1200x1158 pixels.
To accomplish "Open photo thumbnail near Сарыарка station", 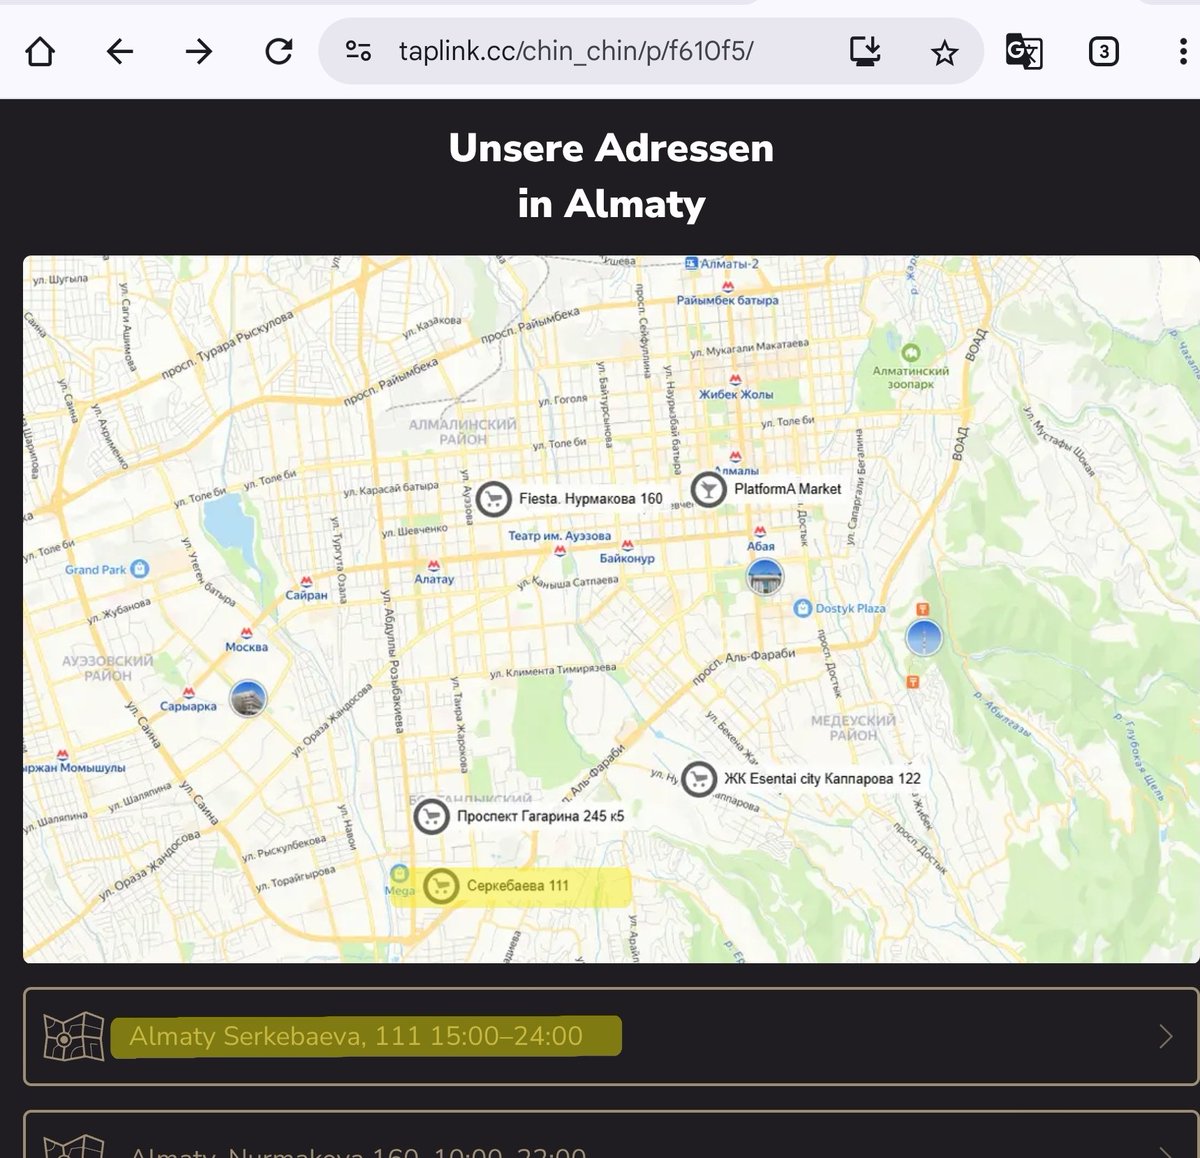I will coord(248,698).
